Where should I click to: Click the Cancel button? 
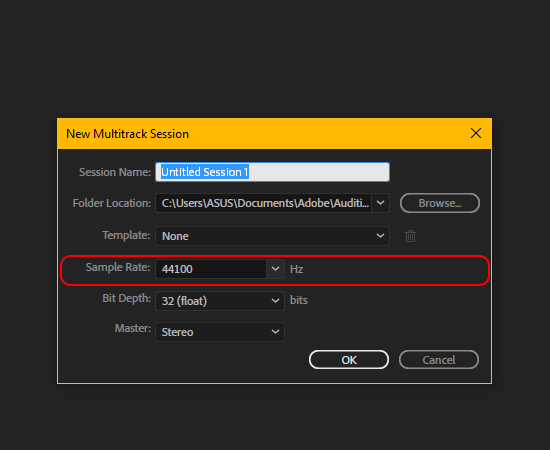point(438,360)
